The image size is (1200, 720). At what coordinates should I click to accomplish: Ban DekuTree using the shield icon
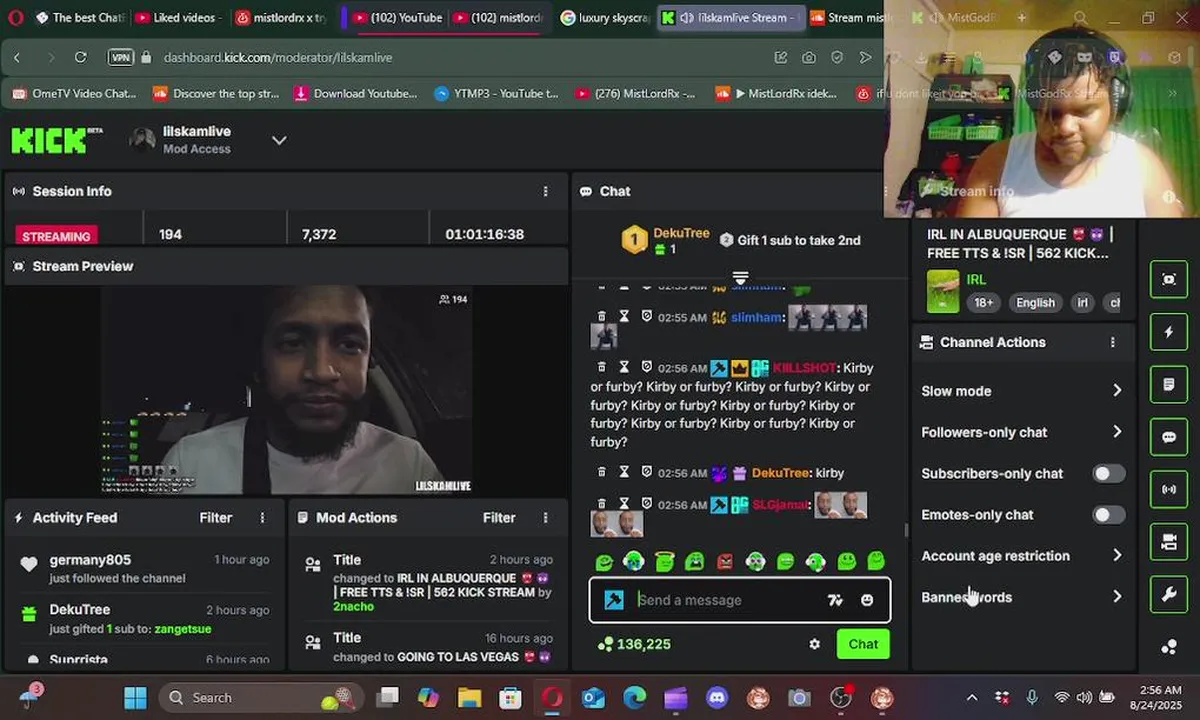tap(646, 472)
